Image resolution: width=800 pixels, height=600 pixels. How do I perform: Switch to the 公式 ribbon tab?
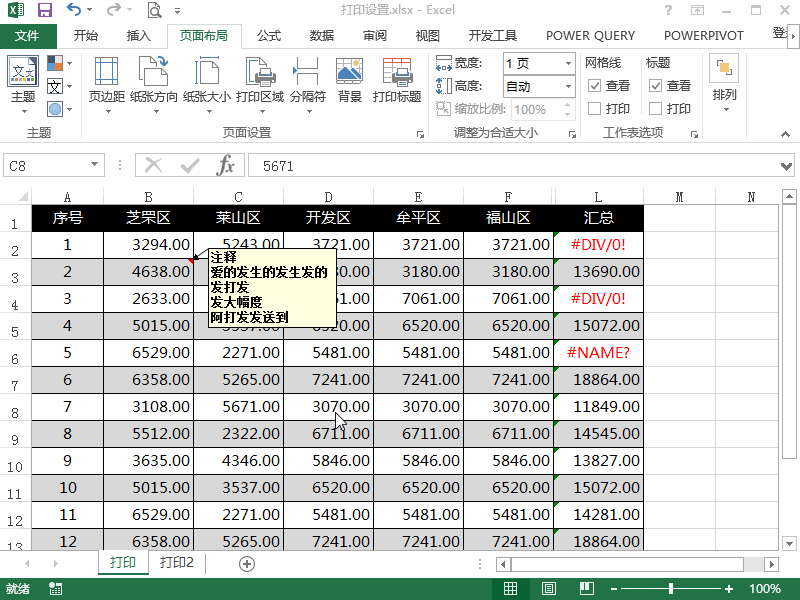click(x=267, y=35)
